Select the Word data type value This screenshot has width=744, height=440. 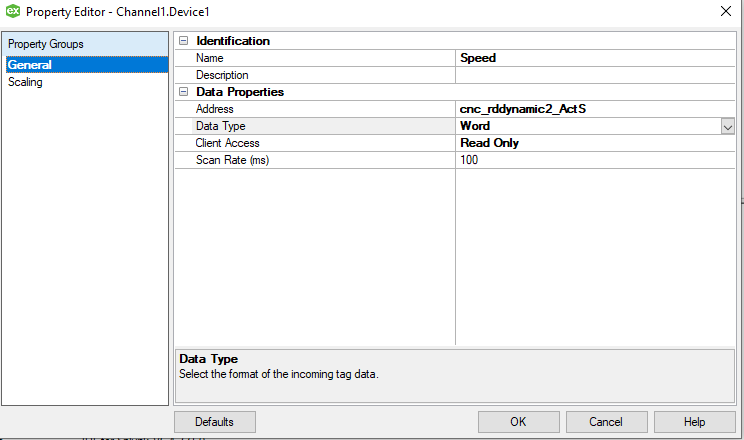(x=588, y=126)
